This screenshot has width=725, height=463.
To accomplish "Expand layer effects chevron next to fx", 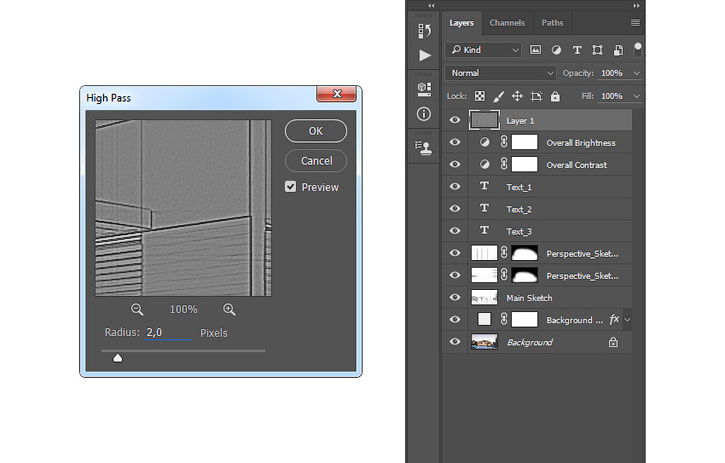I will [627, 320].
